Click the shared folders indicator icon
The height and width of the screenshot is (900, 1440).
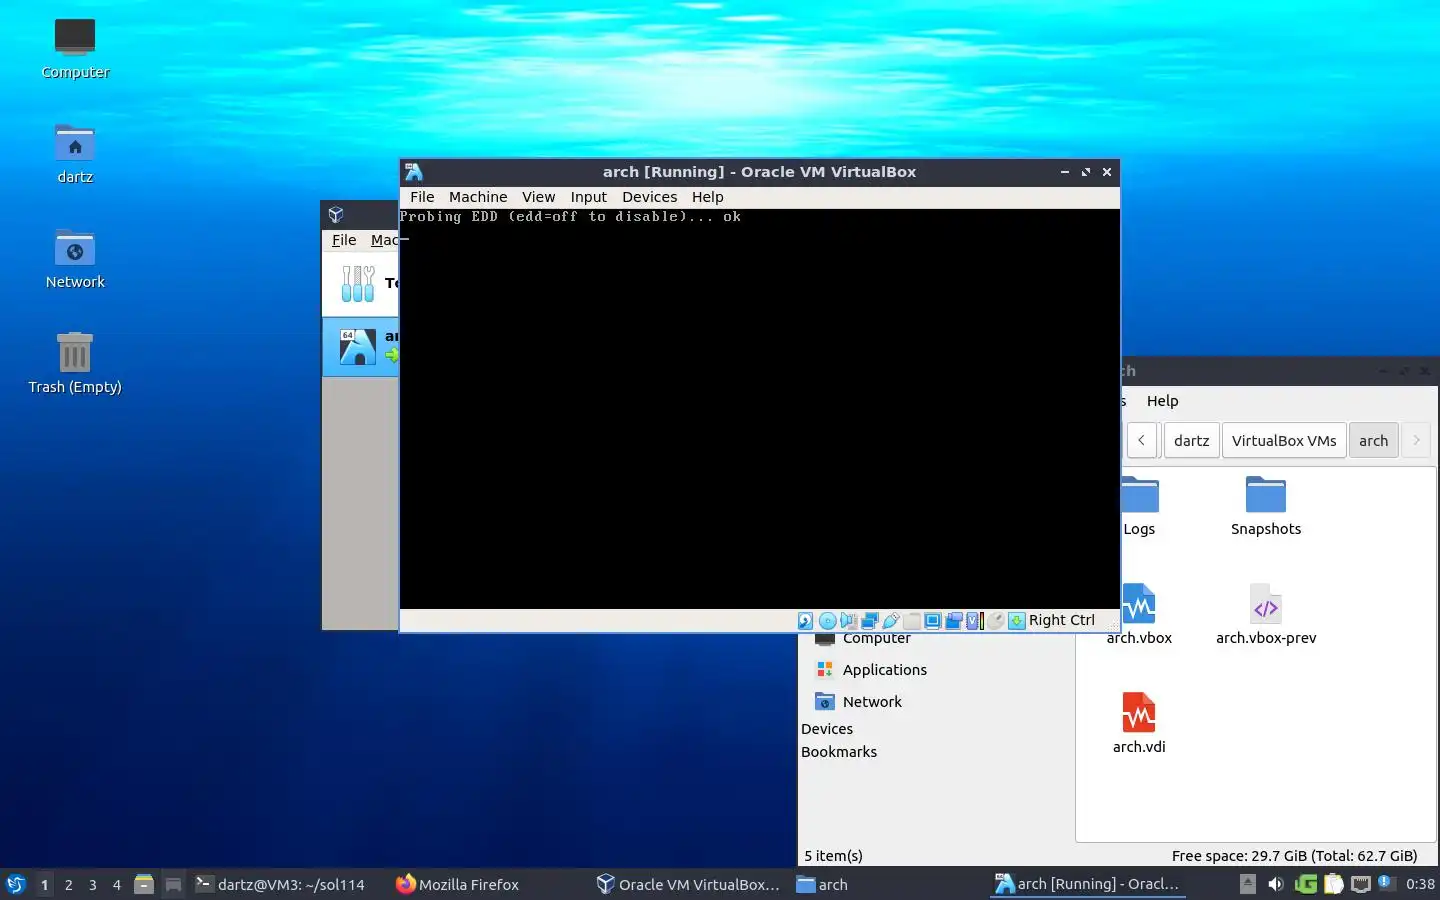[x=912, y=620]
